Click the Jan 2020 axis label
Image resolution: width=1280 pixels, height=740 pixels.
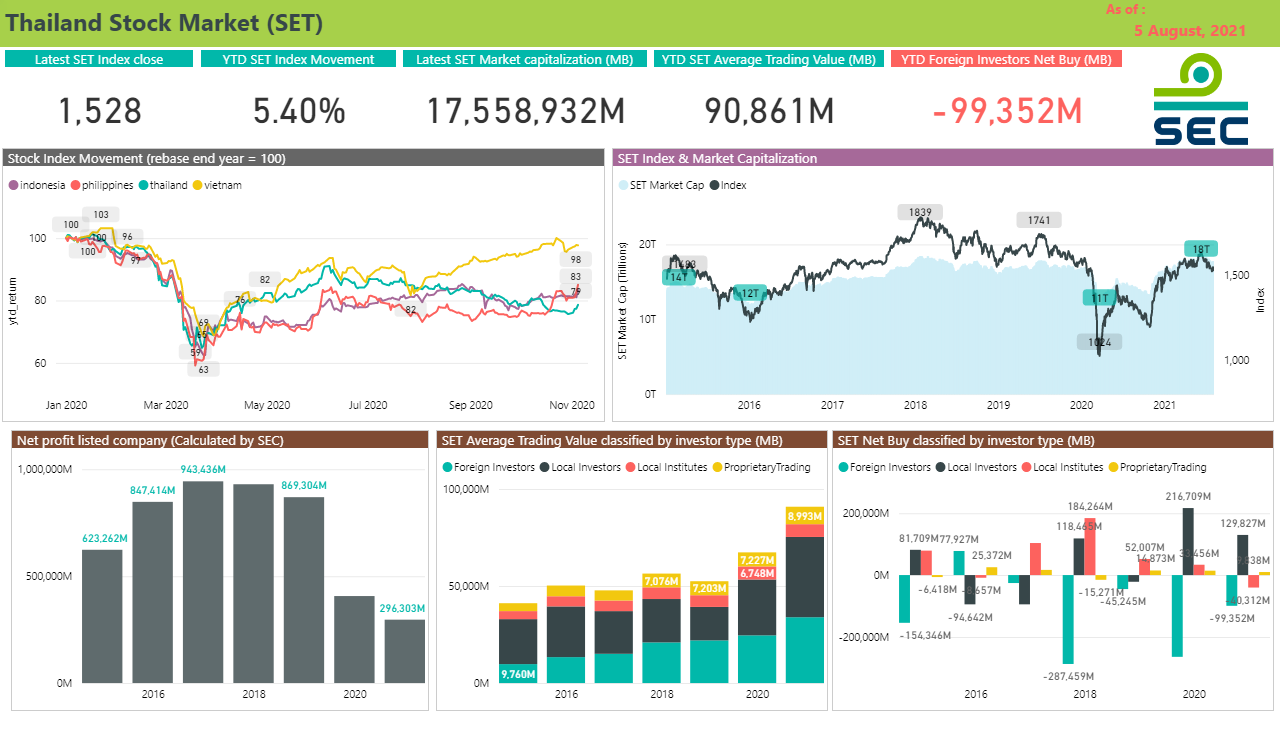coord(67,405)
